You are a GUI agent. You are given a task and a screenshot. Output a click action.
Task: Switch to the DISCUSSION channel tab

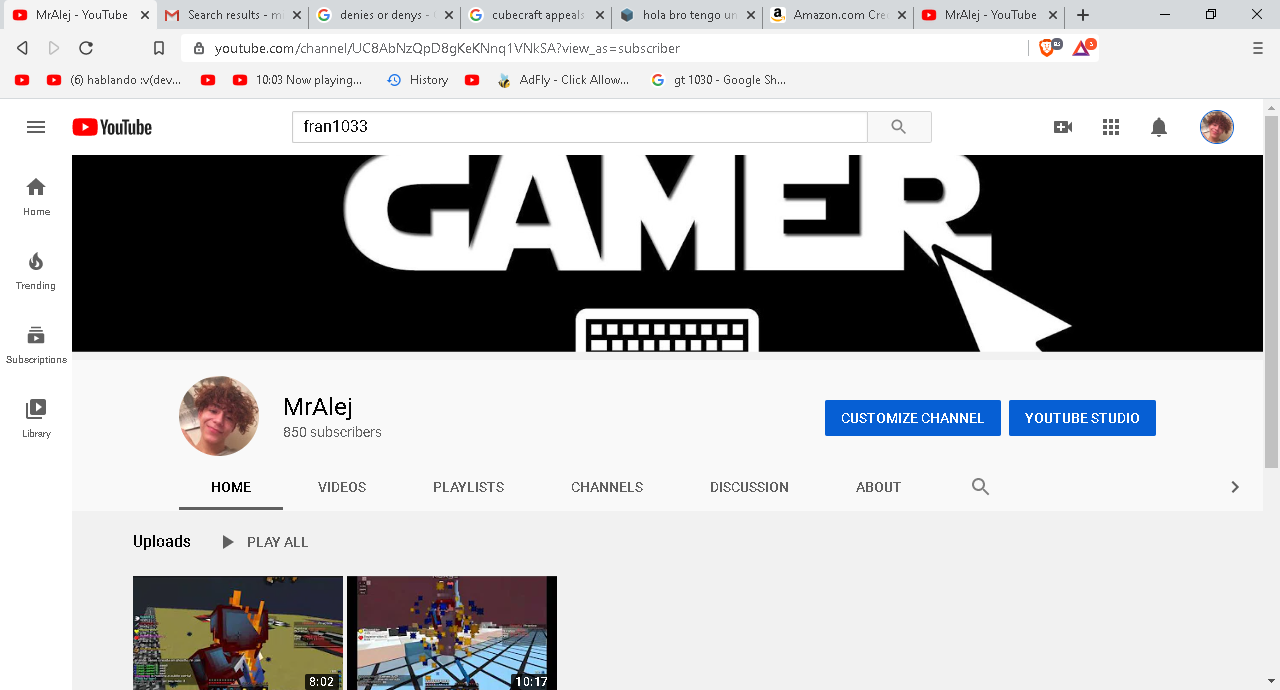click(x=749, y=487)
